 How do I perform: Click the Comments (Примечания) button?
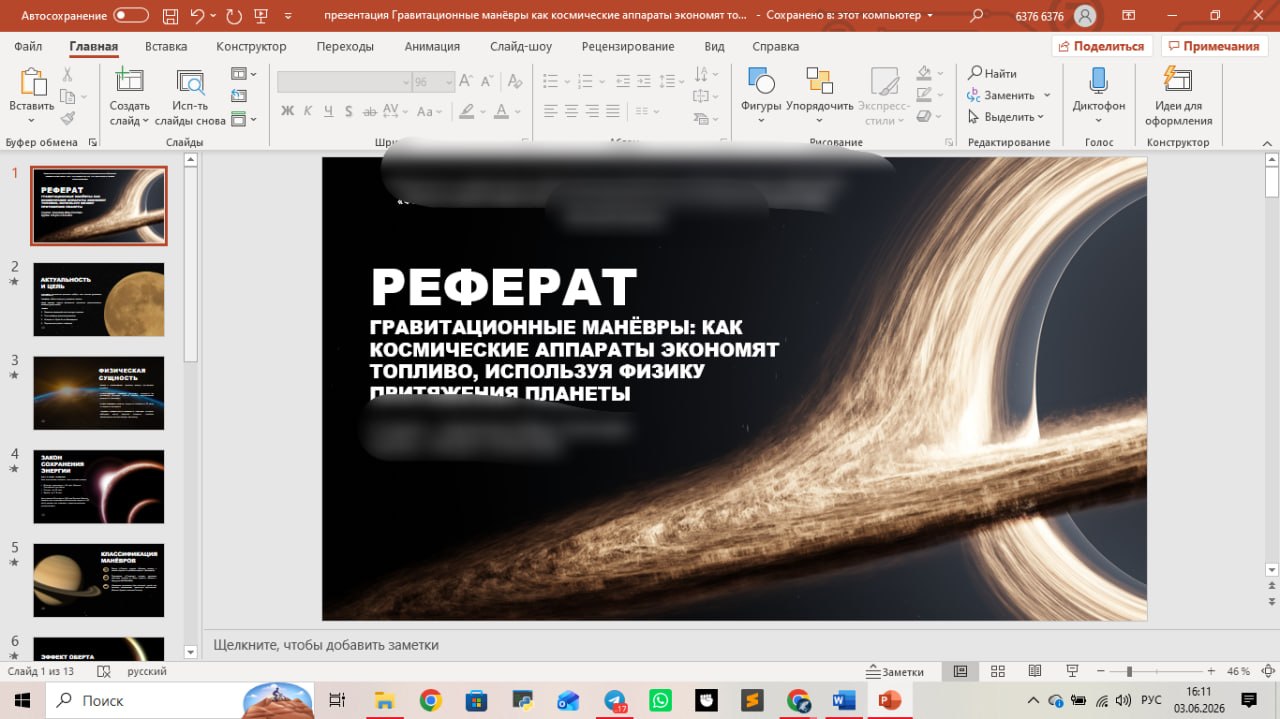click(x=1212, y=46)
